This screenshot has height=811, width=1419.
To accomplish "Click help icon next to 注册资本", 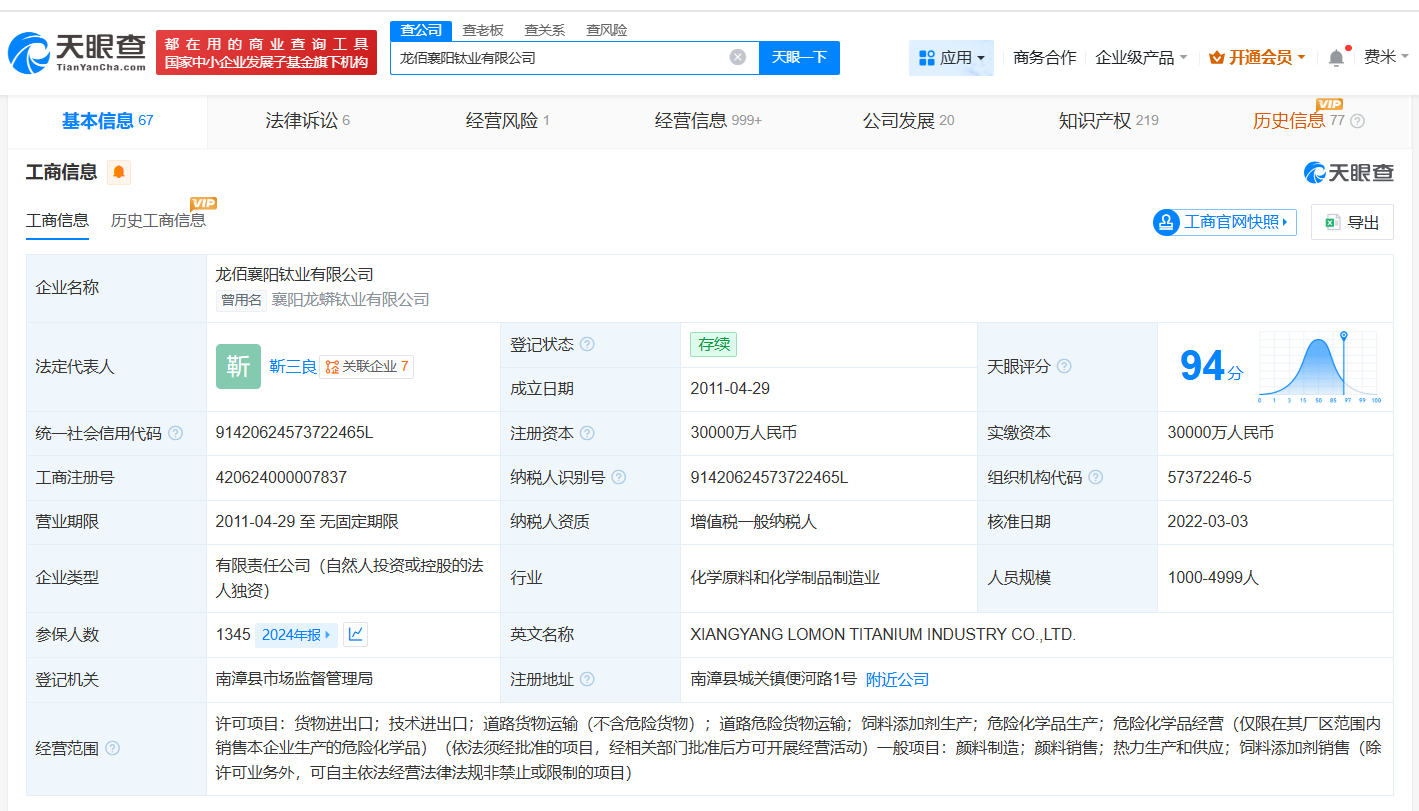I will [587, 433].
